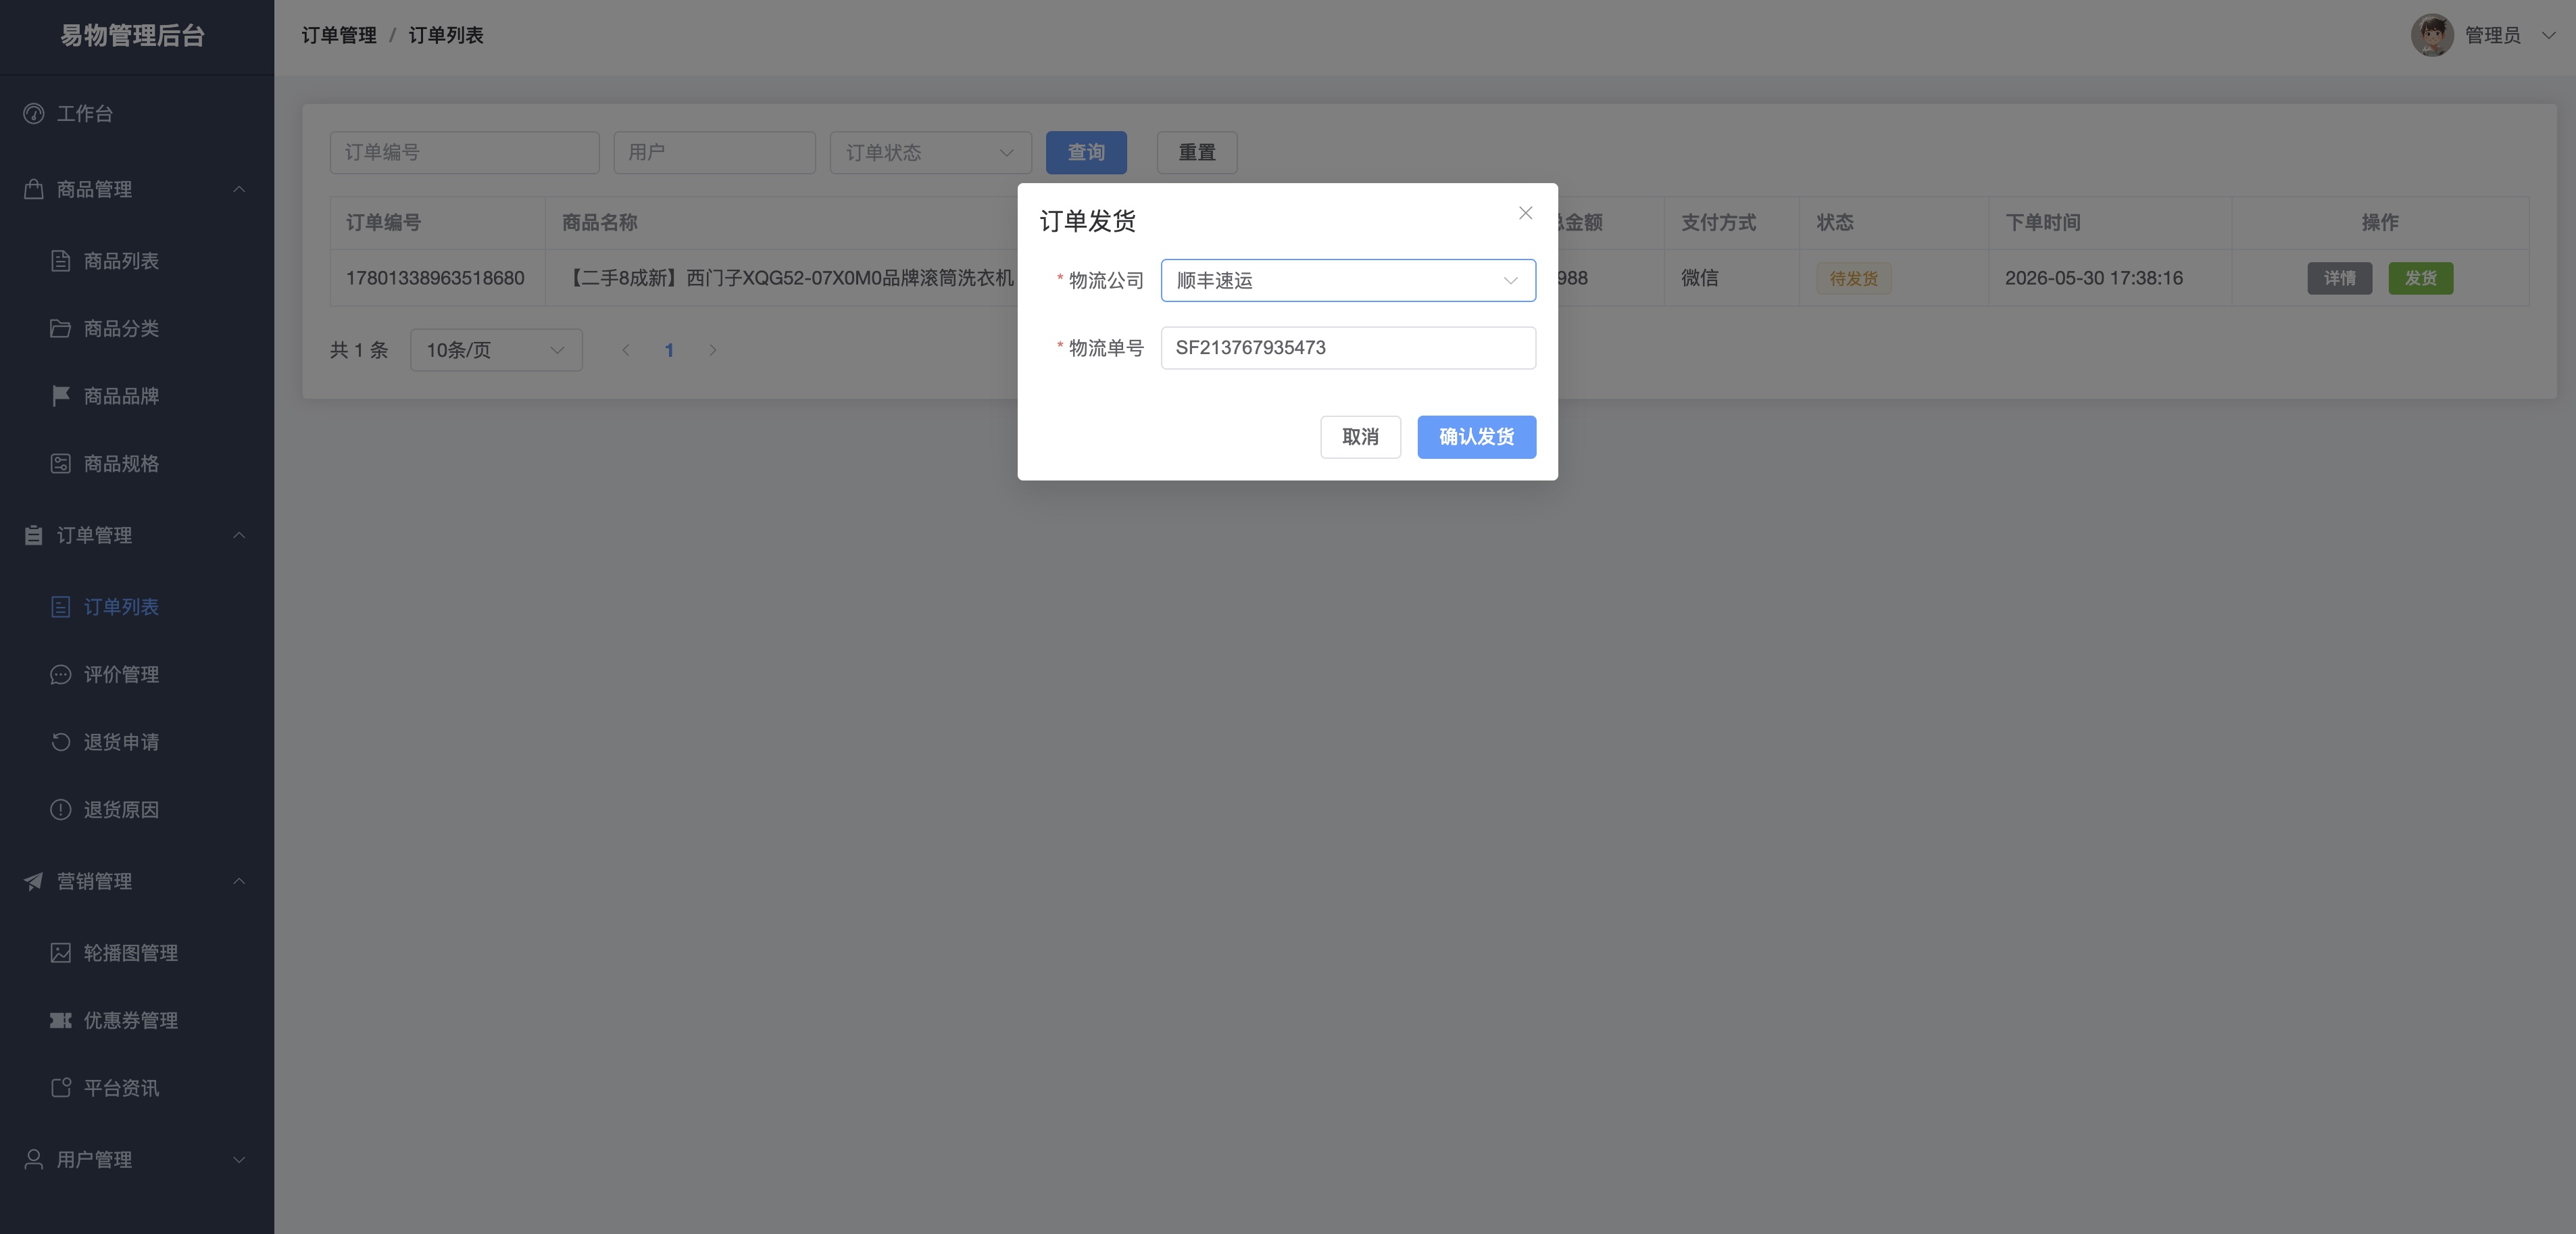Click the gray 详情 button in order row
Image resolution: width=2576 pixels, height=1234 pixels.
(x=2339, y=278)
